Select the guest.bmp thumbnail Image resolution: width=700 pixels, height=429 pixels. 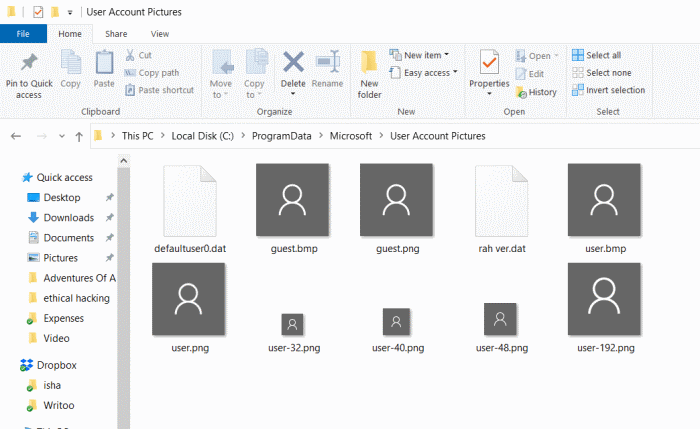293,200
